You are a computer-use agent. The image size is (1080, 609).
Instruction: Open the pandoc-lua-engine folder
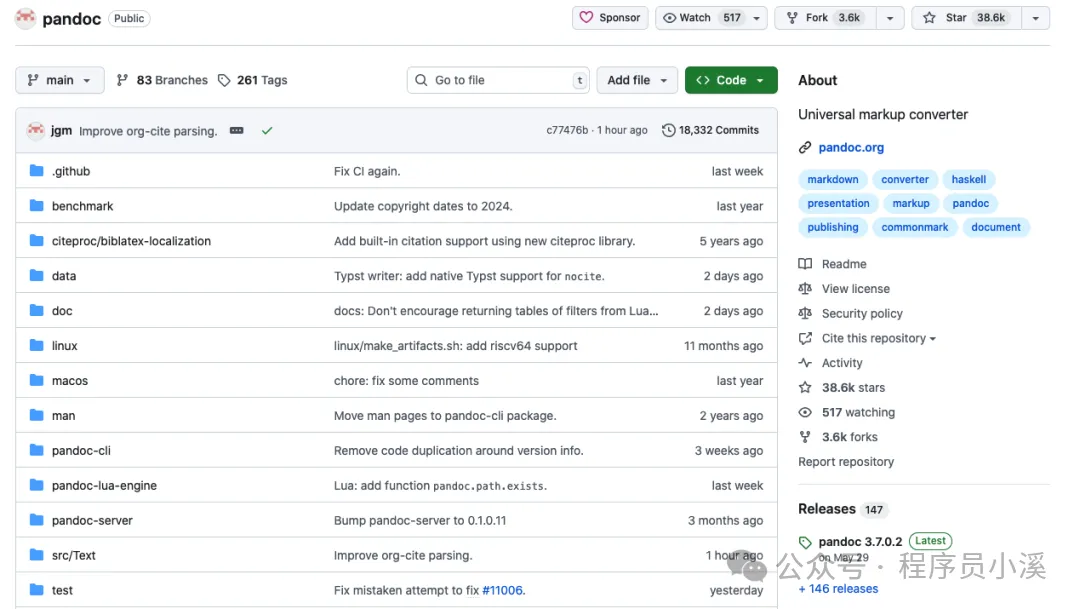click(x=104, y=486)
